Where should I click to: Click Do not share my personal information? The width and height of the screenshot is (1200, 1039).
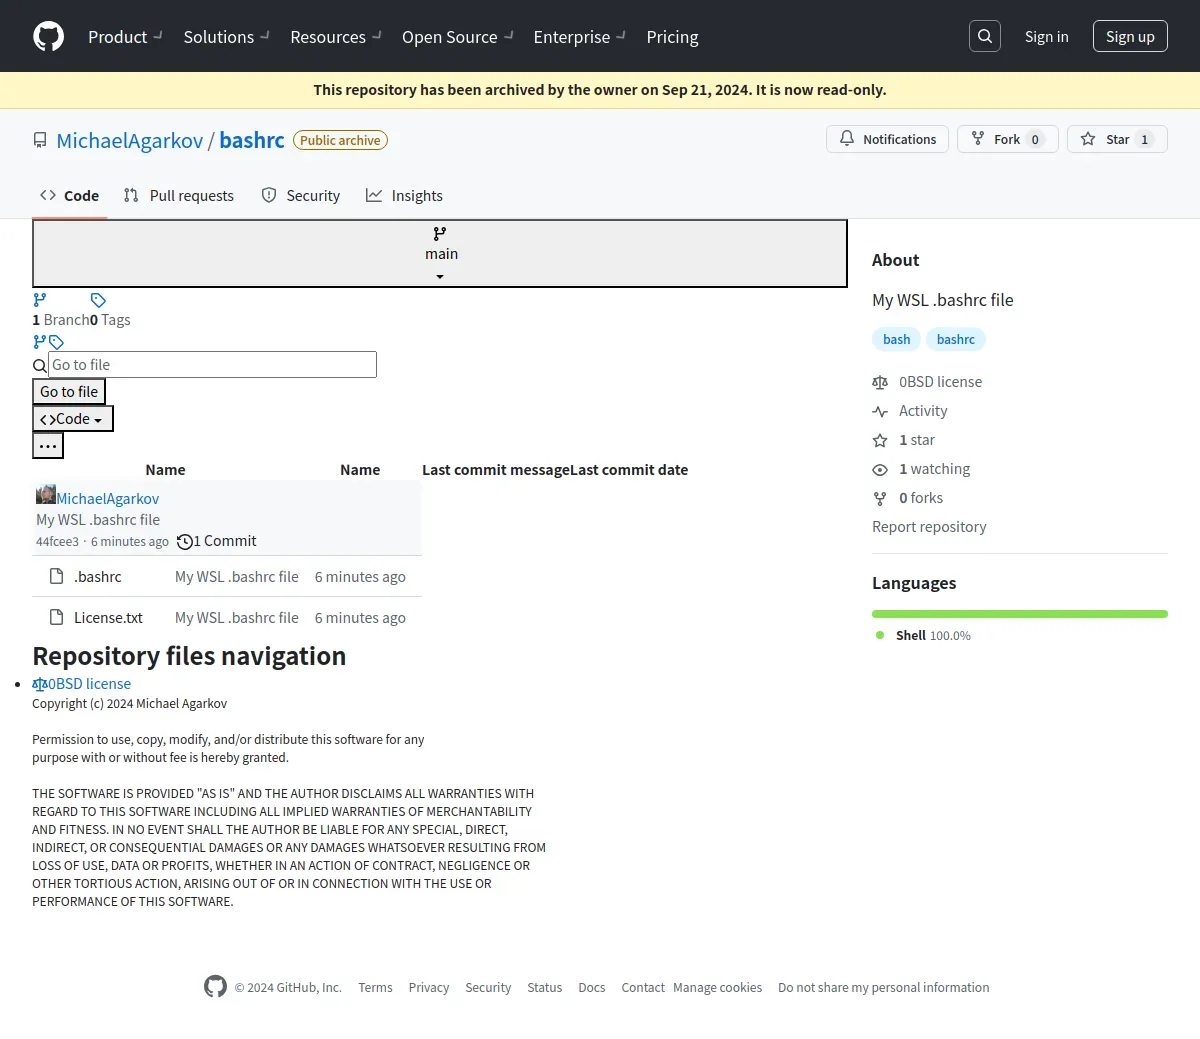(884, 987)
